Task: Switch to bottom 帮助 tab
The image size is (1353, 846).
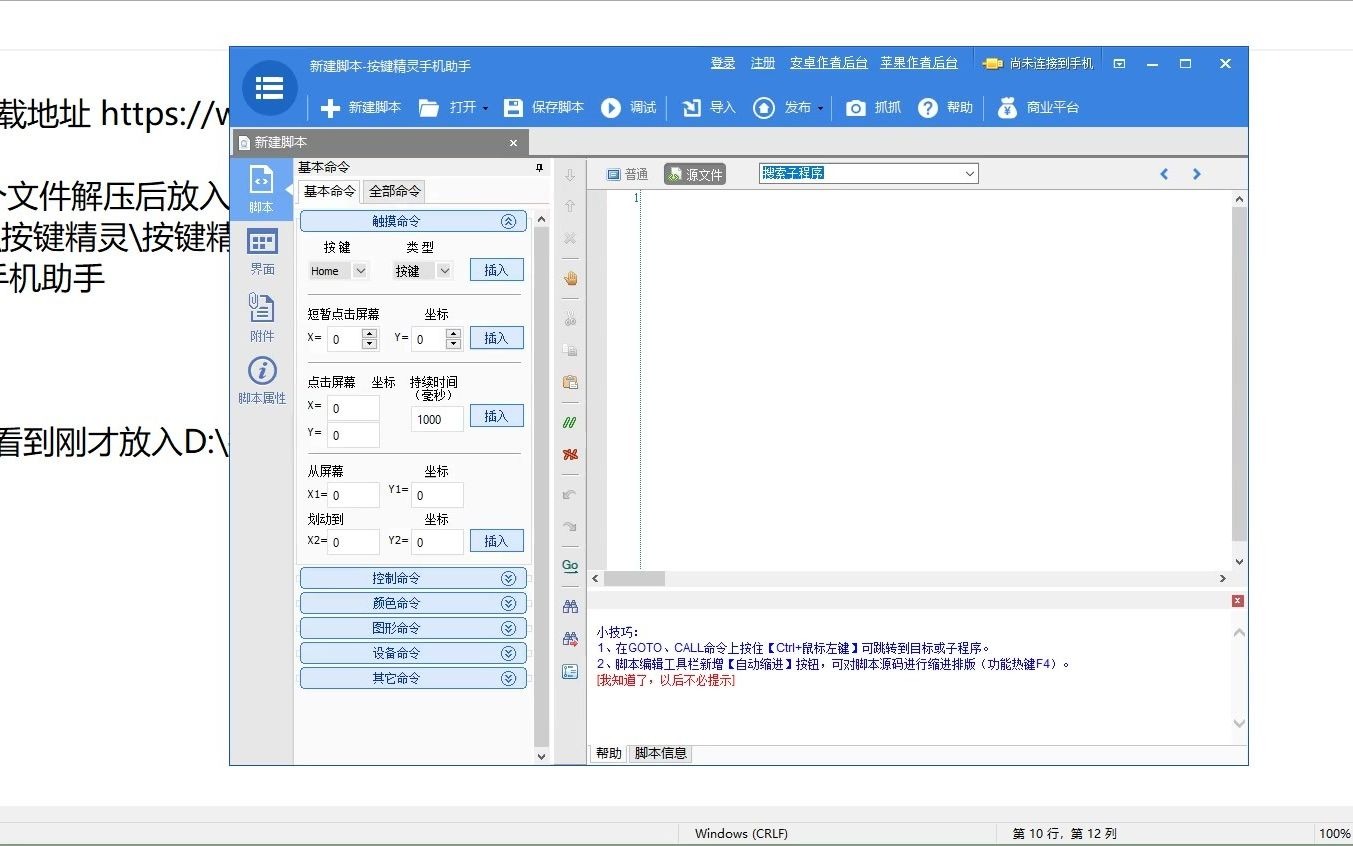Action: (608, 753)
